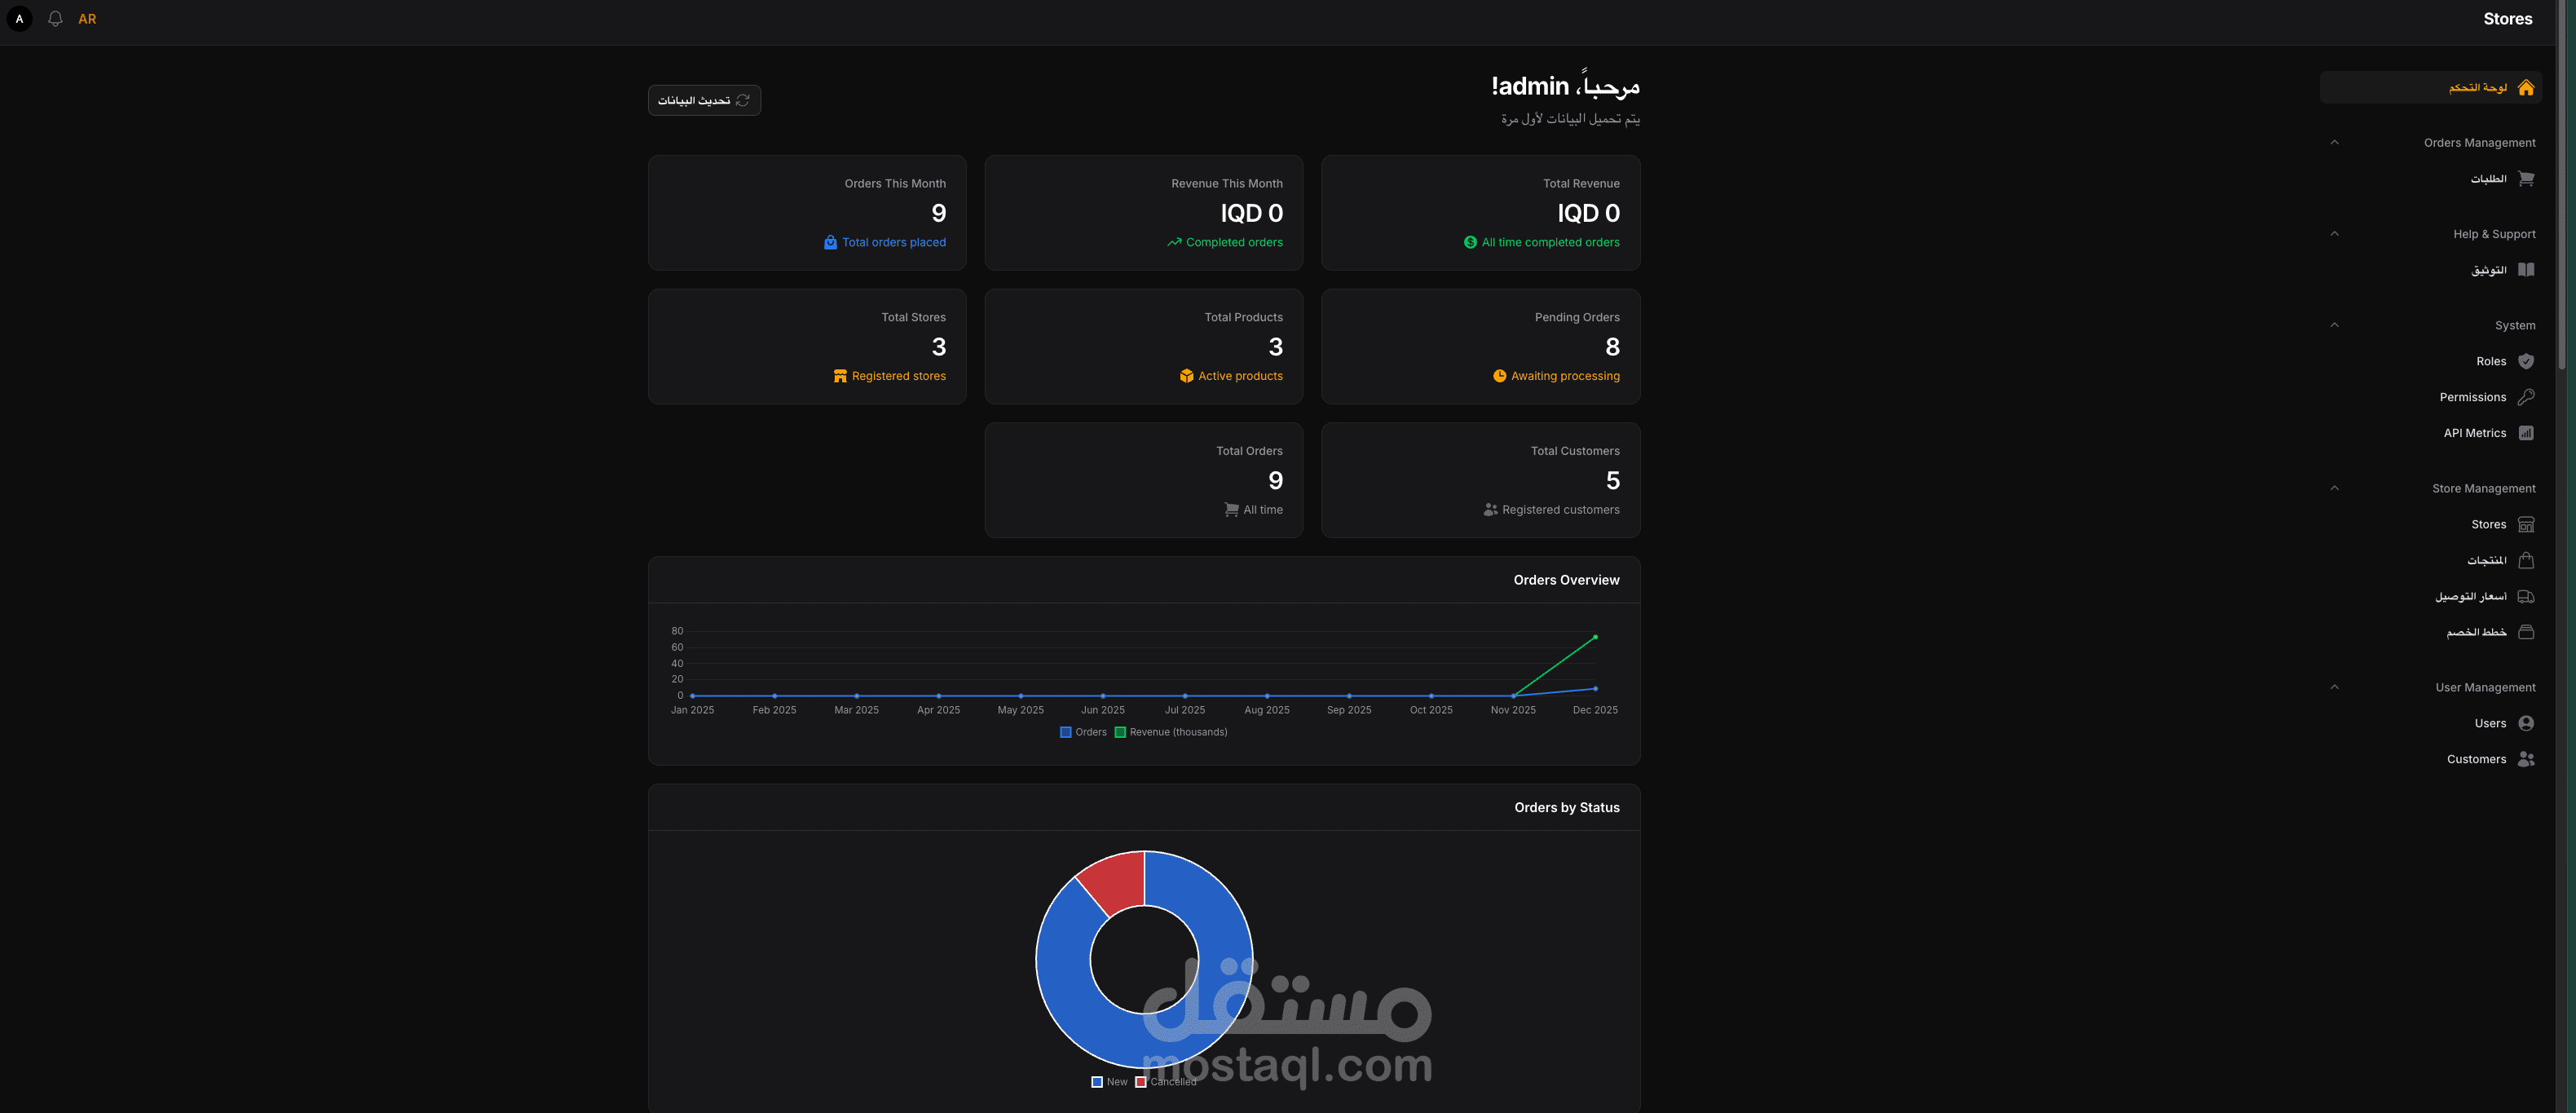The image size is (2576, 1113).
Task: Click the Users profile icon in sidebar
Action: (x=2526, y=723)
